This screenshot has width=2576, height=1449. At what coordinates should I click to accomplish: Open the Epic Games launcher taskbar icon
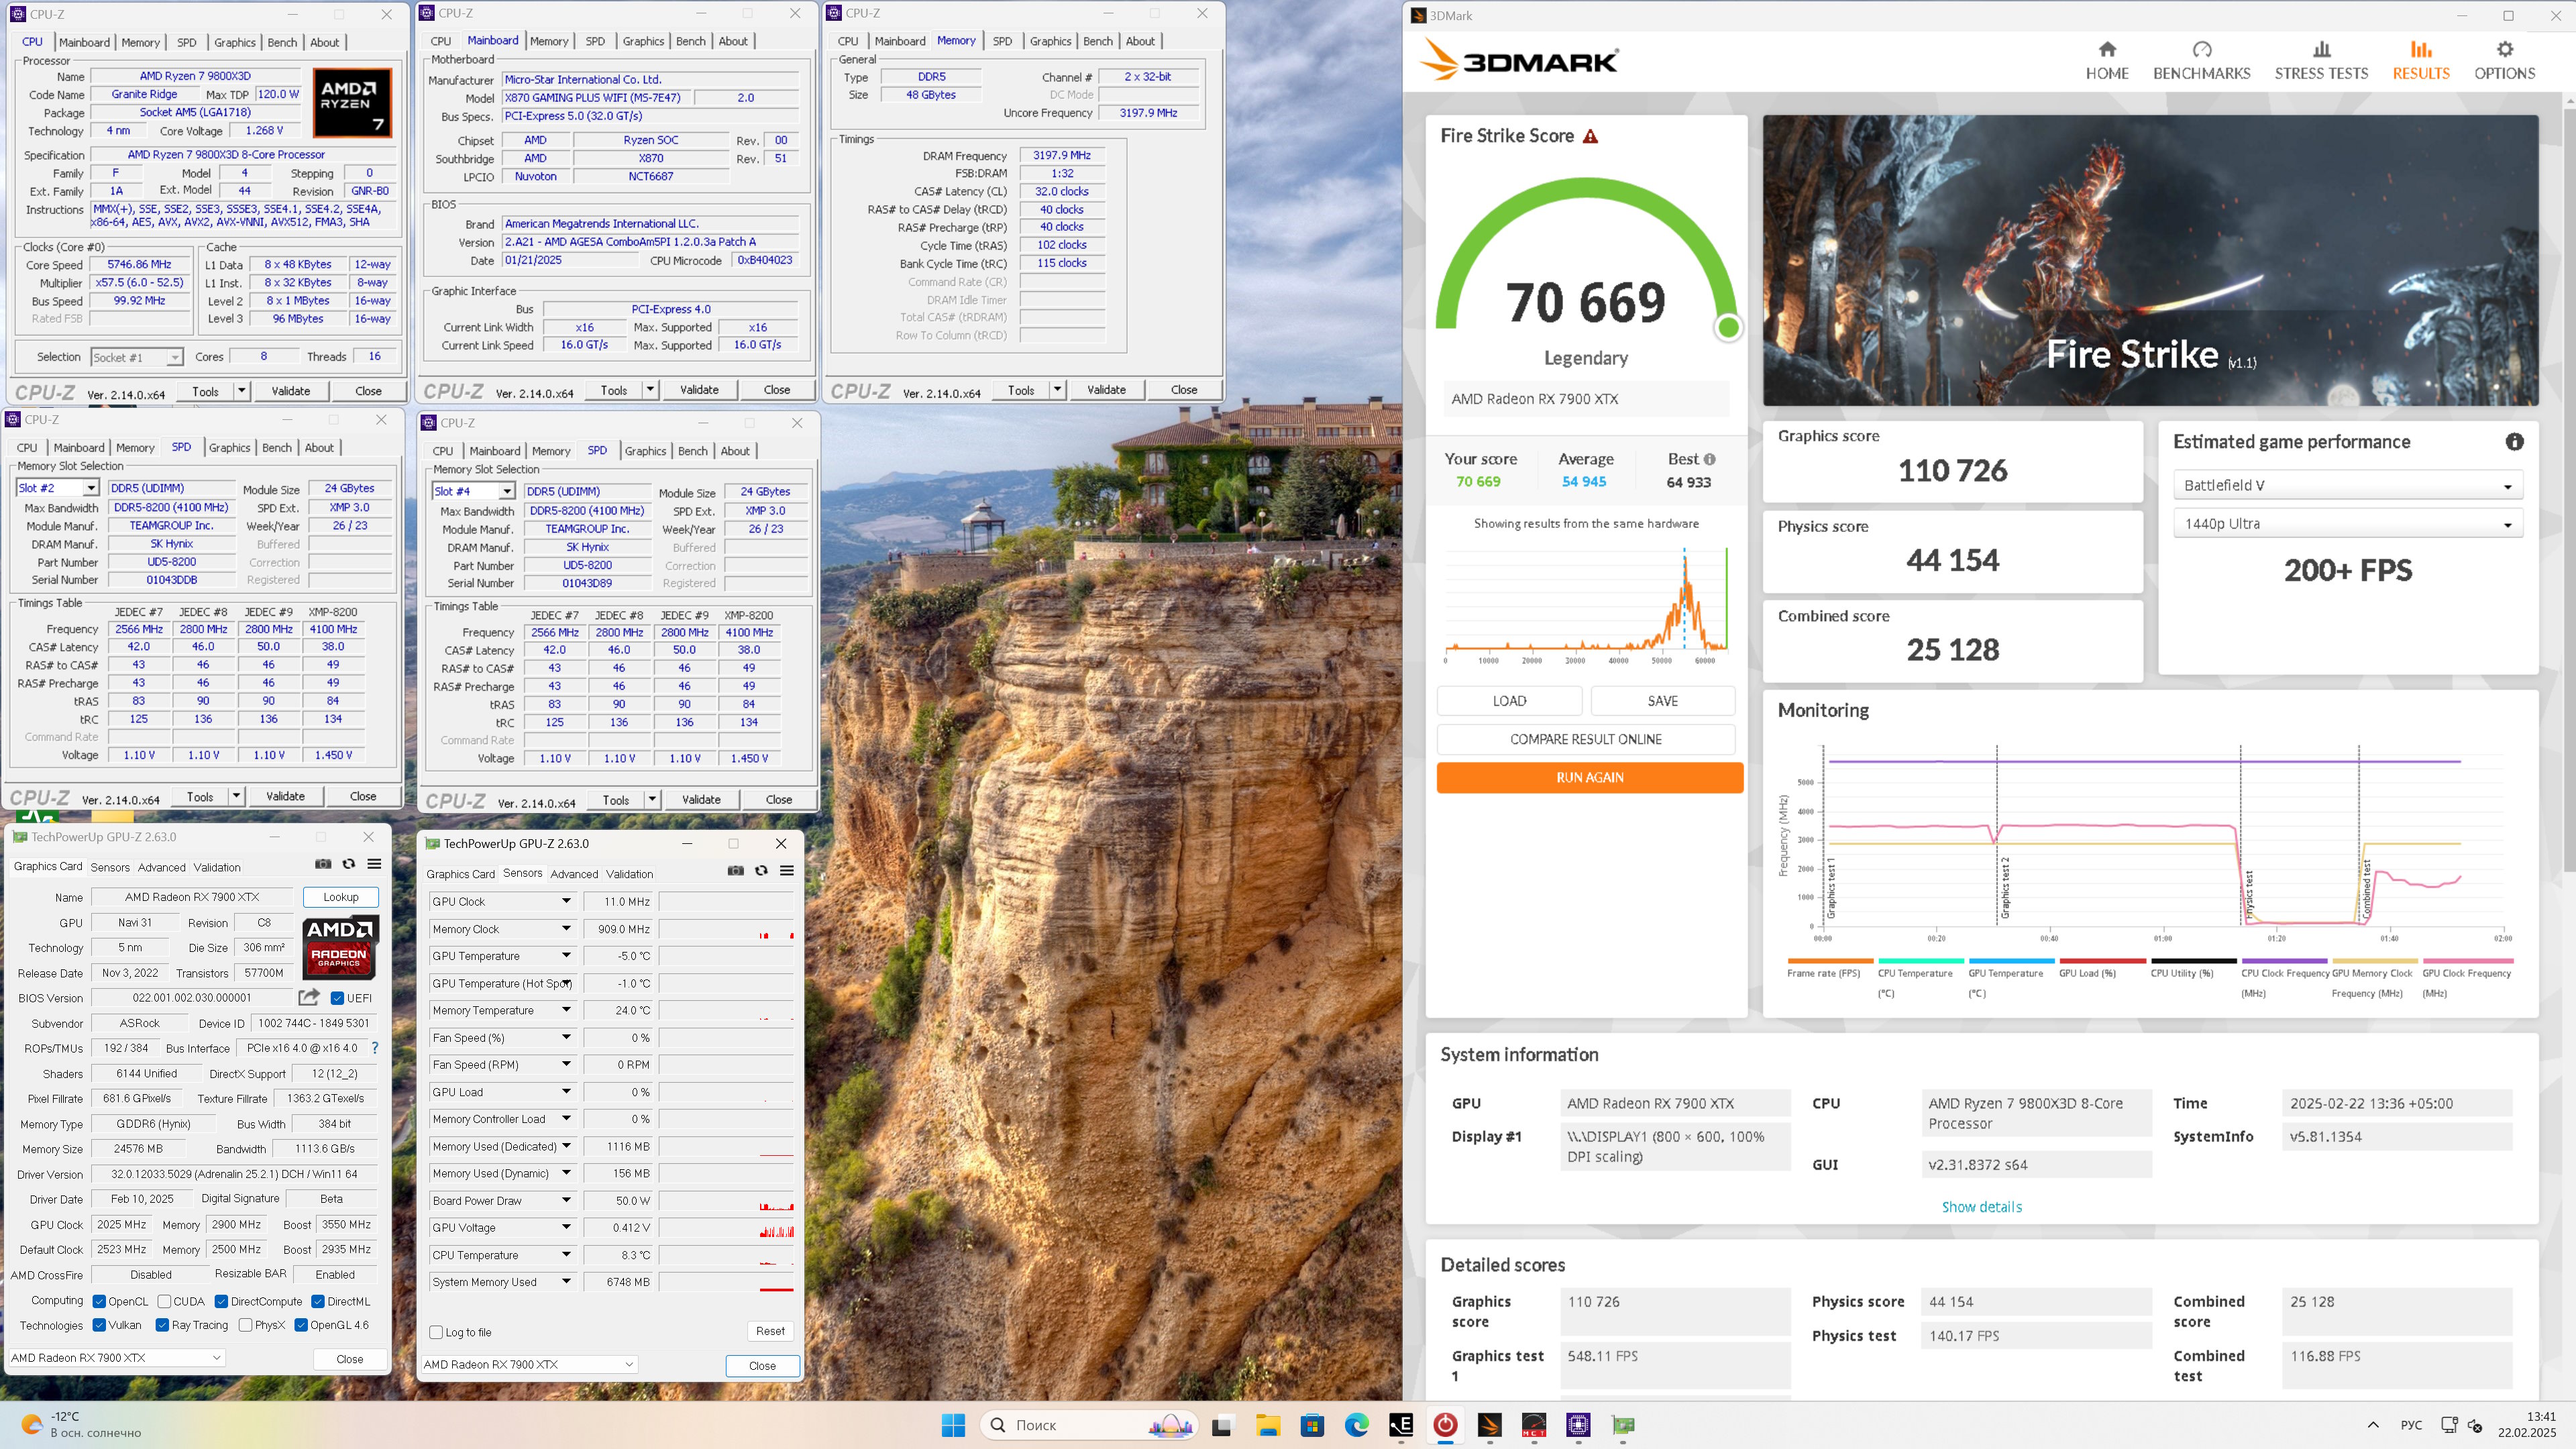pos(1401,1425)
